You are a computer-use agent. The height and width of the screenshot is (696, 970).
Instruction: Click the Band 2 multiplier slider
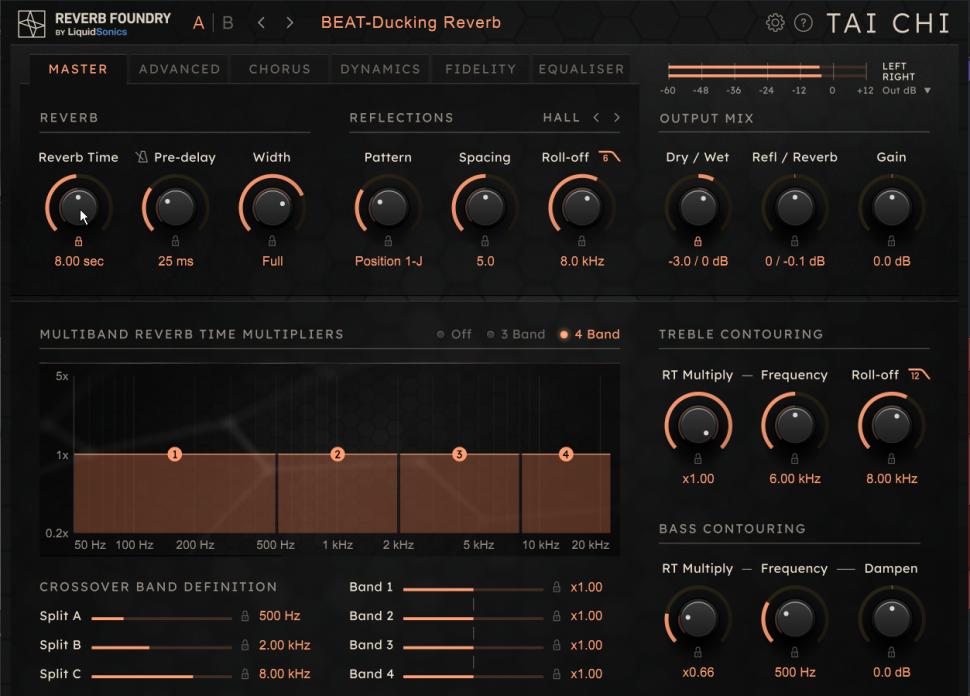[475, 620]
